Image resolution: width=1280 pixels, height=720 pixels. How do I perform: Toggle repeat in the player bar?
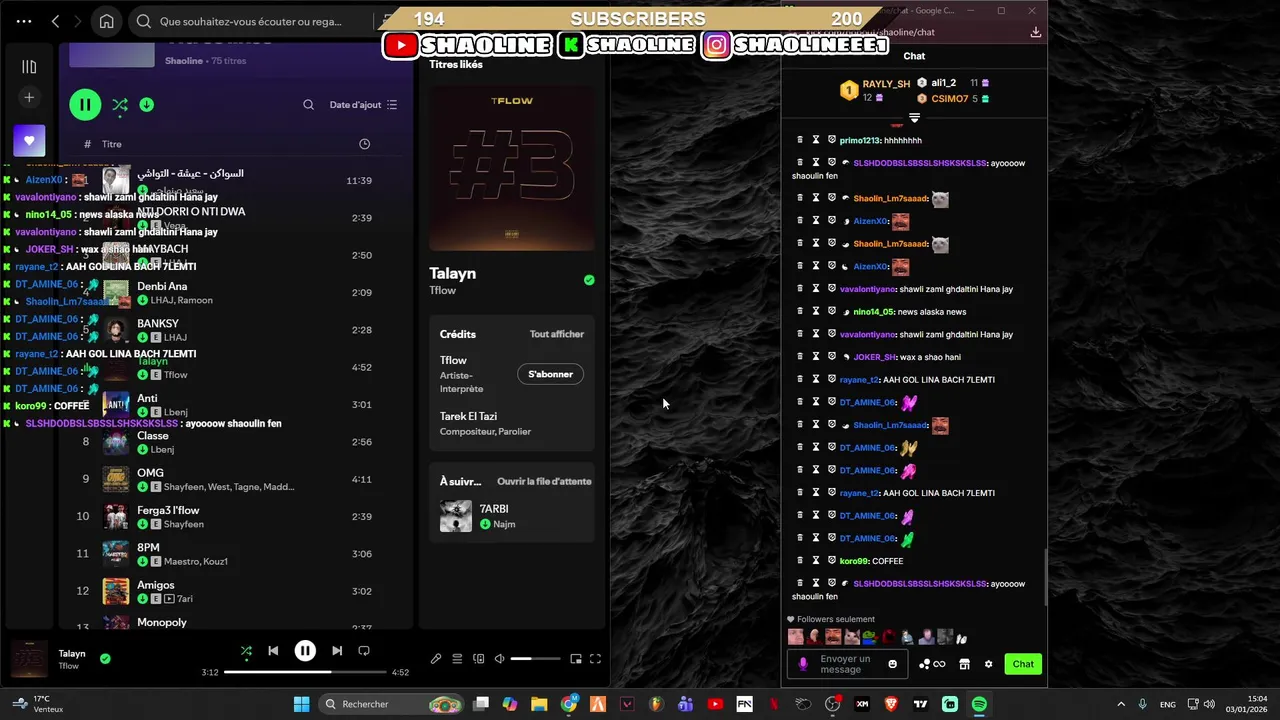364,651
